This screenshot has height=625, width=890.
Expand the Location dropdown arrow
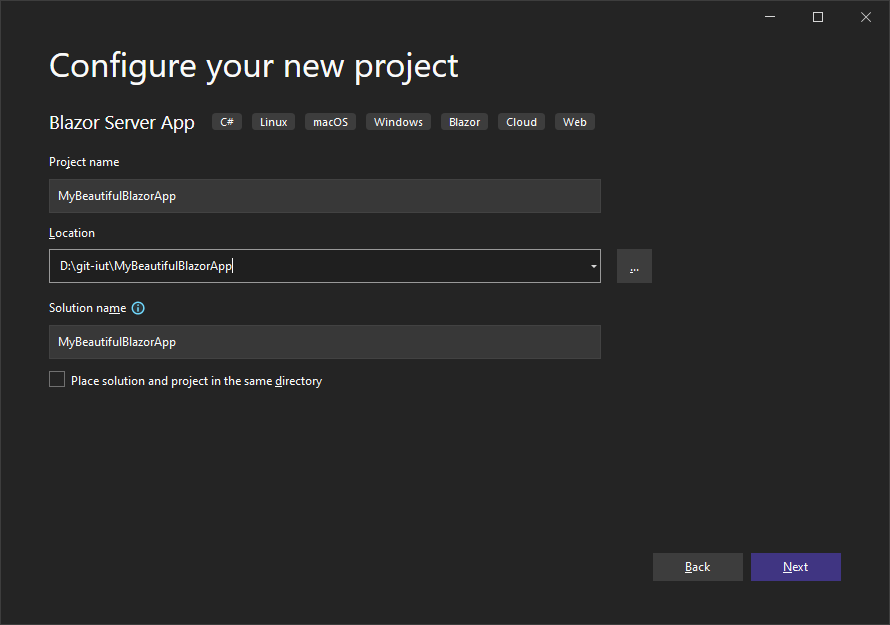pos(594,266)
